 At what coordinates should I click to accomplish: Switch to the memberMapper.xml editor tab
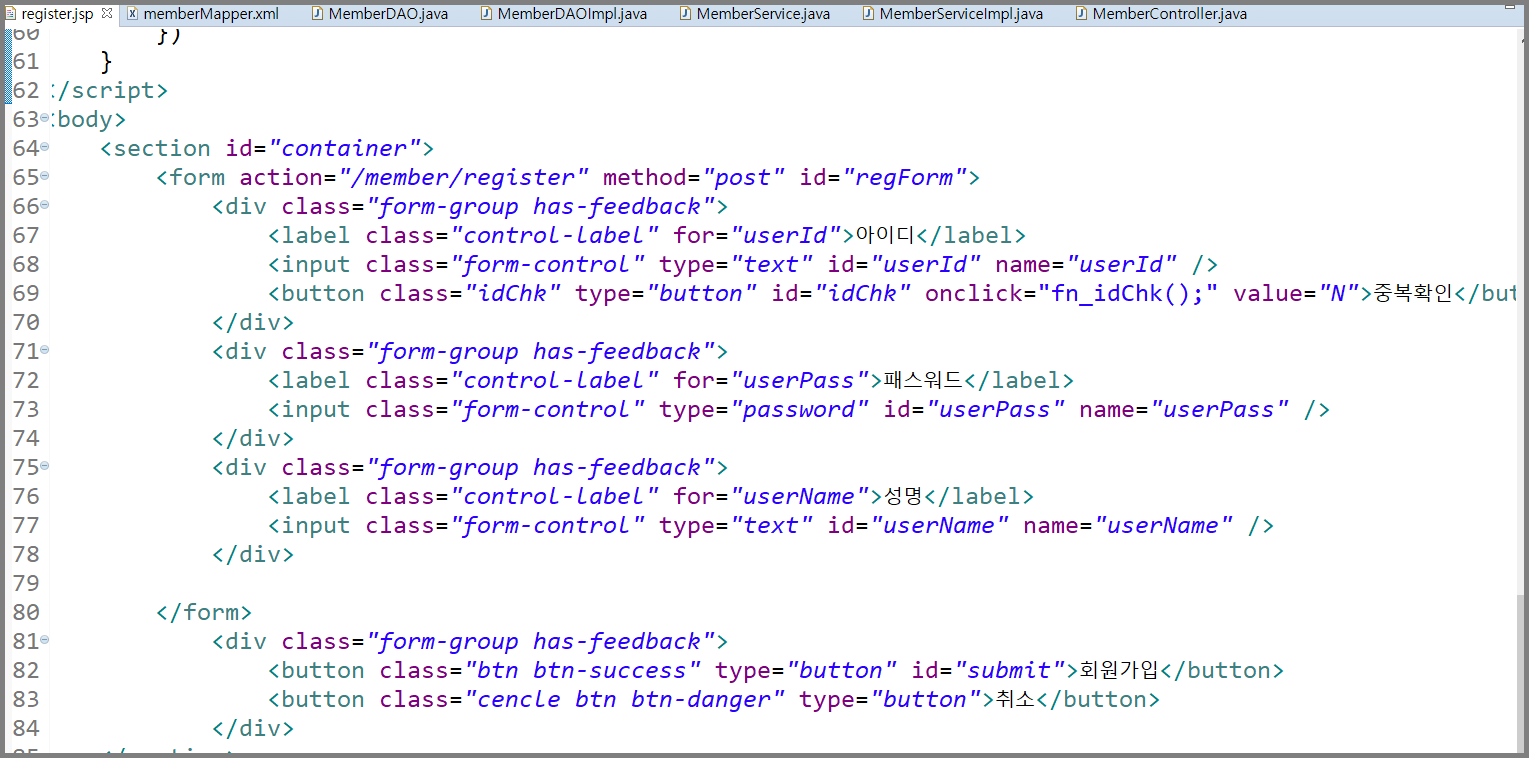point(202,14)
